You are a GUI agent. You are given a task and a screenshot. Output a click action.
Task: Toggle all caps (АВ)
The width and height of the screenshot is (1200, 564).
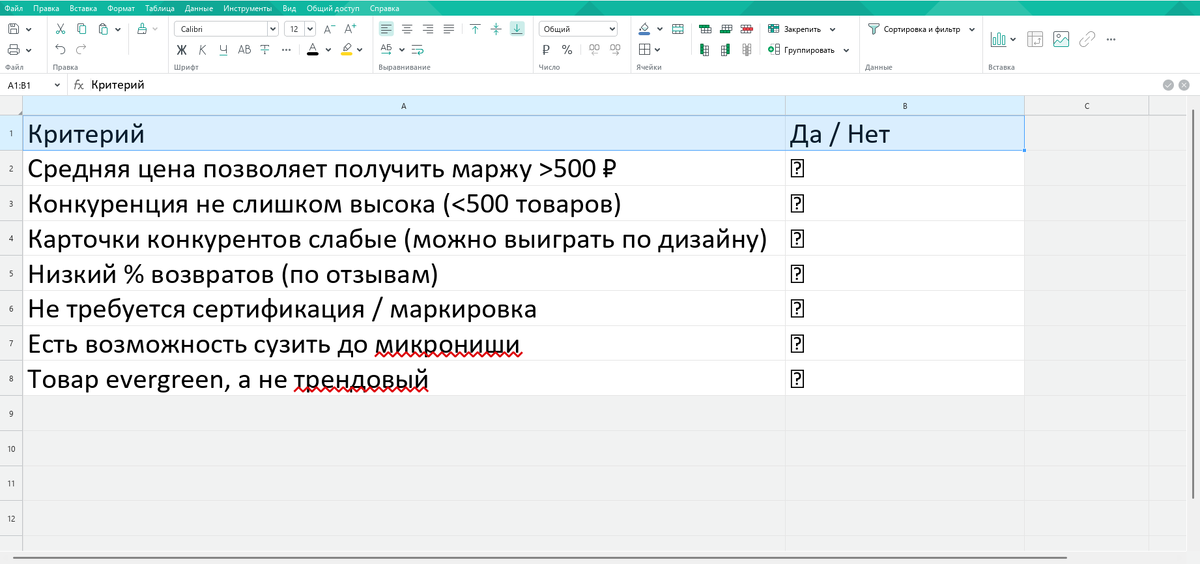click(244, 49)
